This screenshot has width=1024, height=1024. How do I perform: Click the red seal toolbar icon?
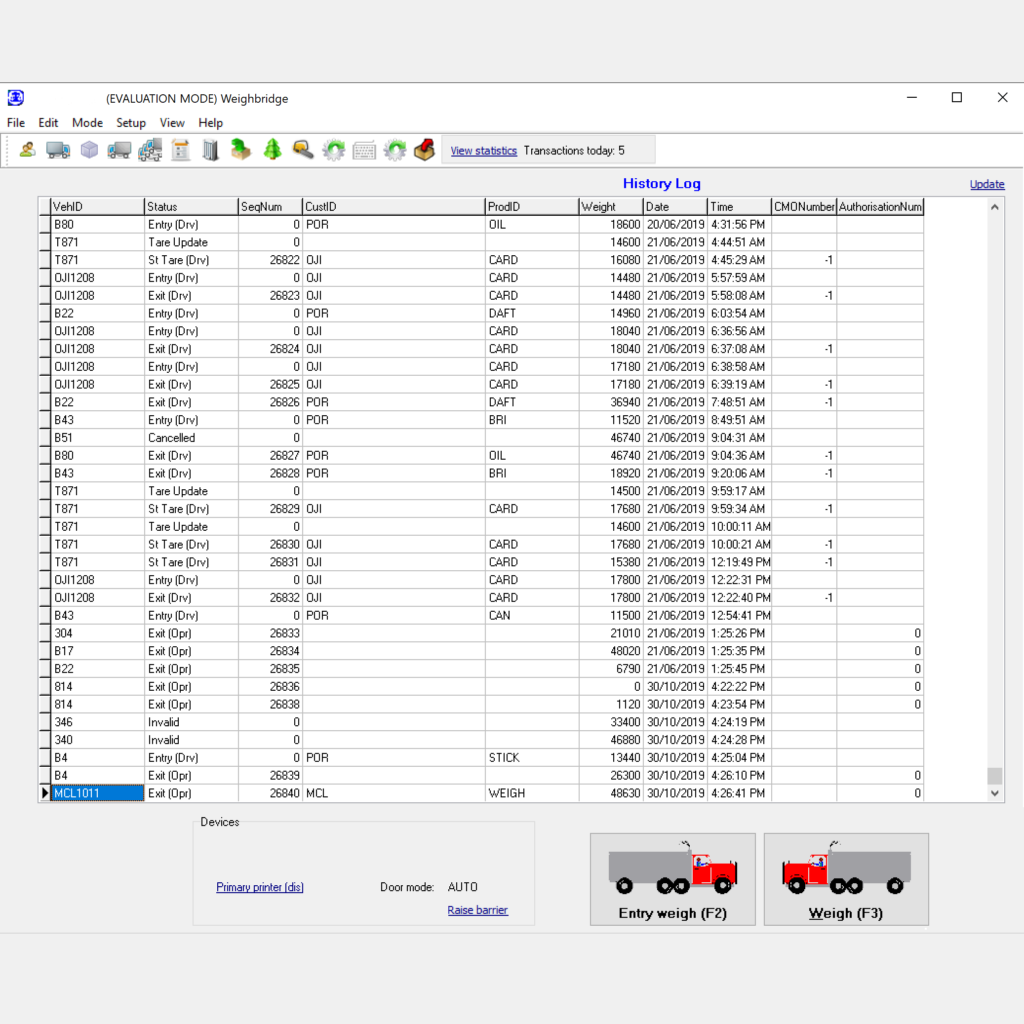coord(422,149)
